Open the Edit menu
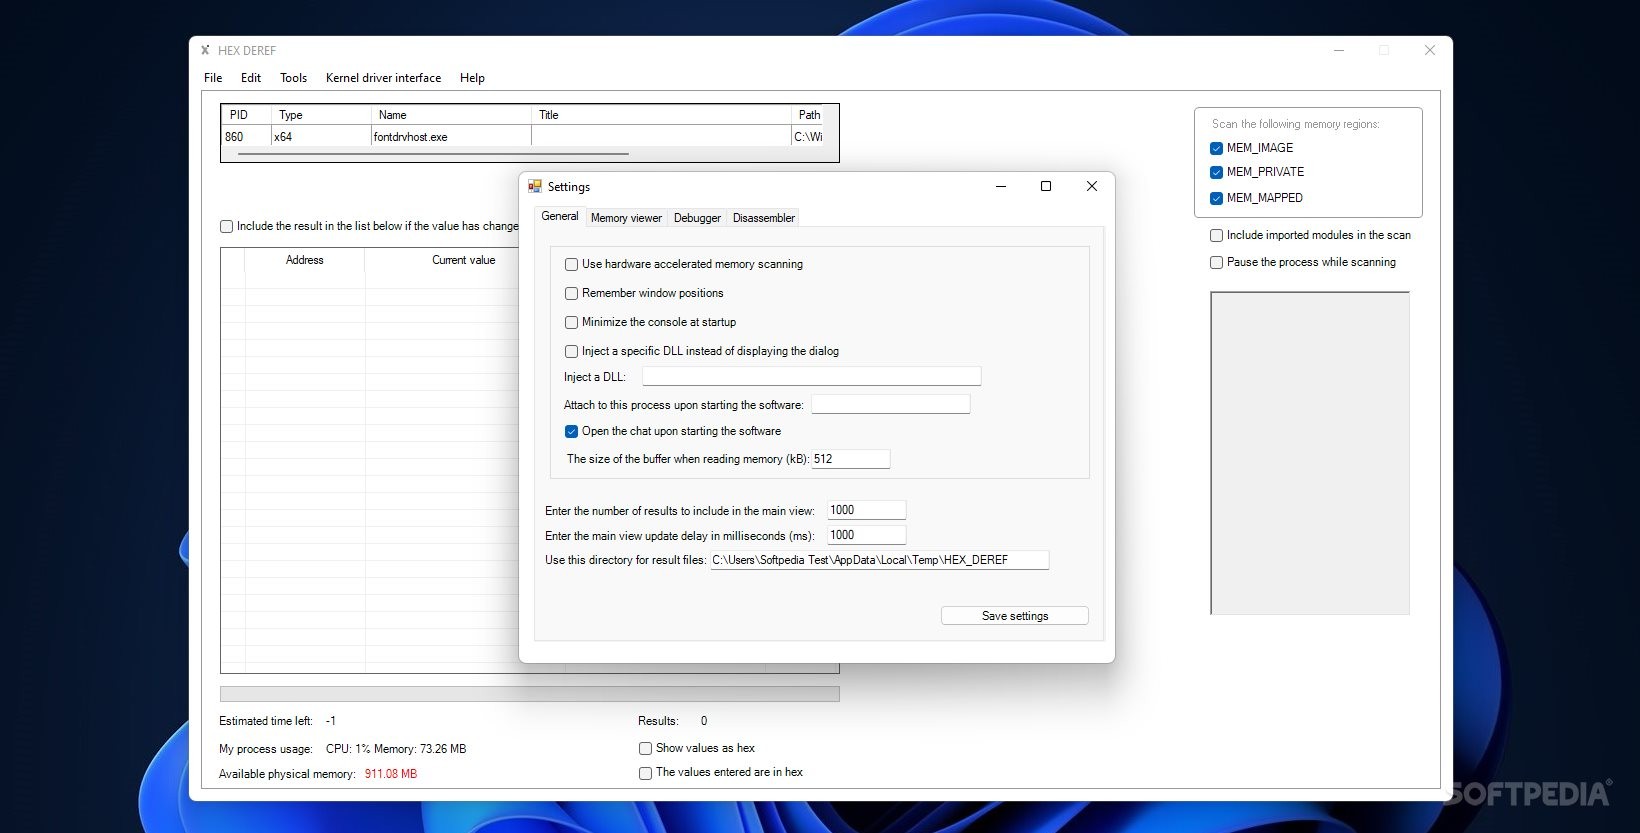Viewport: 1640px width, 833px height. [251, 78]
